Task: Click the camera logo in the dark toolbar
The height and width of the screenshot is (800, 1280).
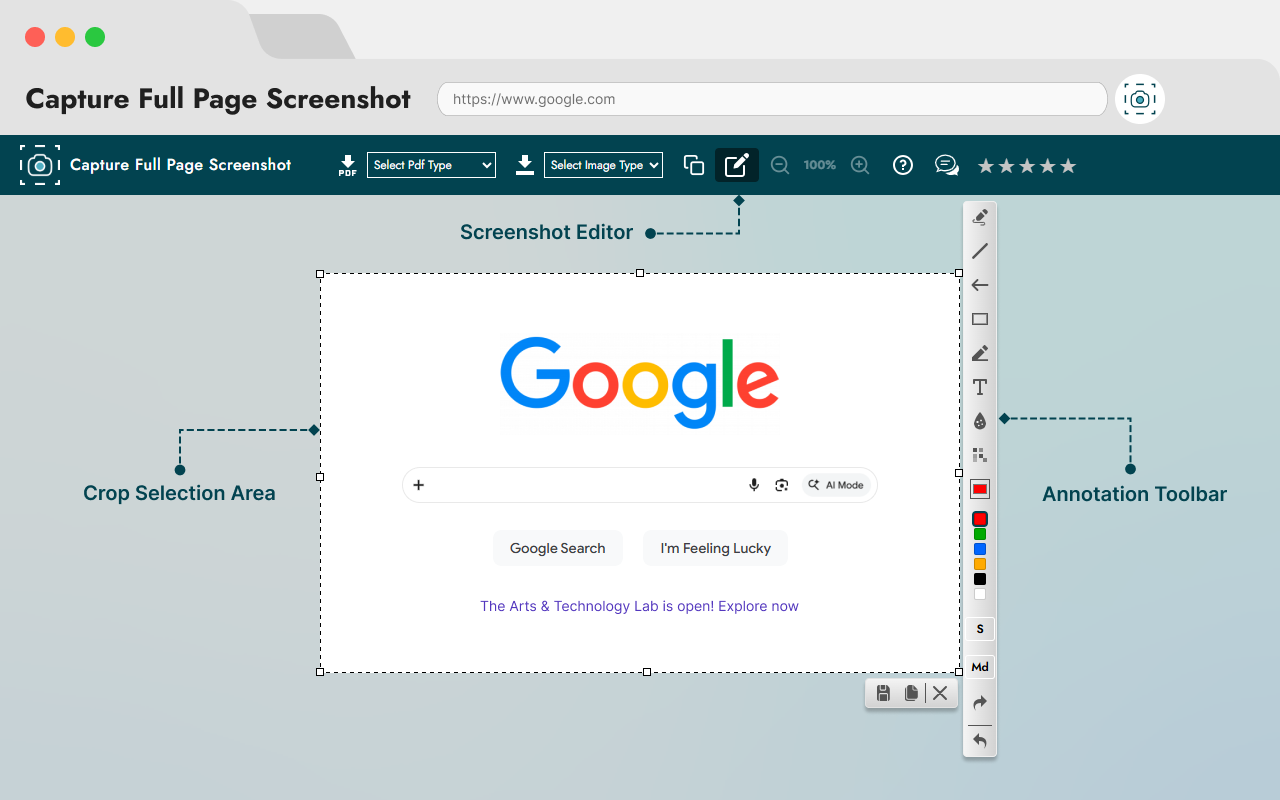Action: coord(40,165)
